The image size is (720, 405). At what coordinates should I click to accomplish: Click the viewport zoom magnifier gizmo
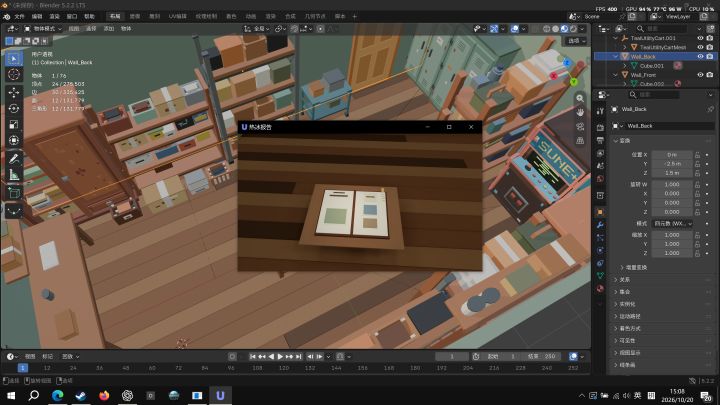click(x=580, y=98)
